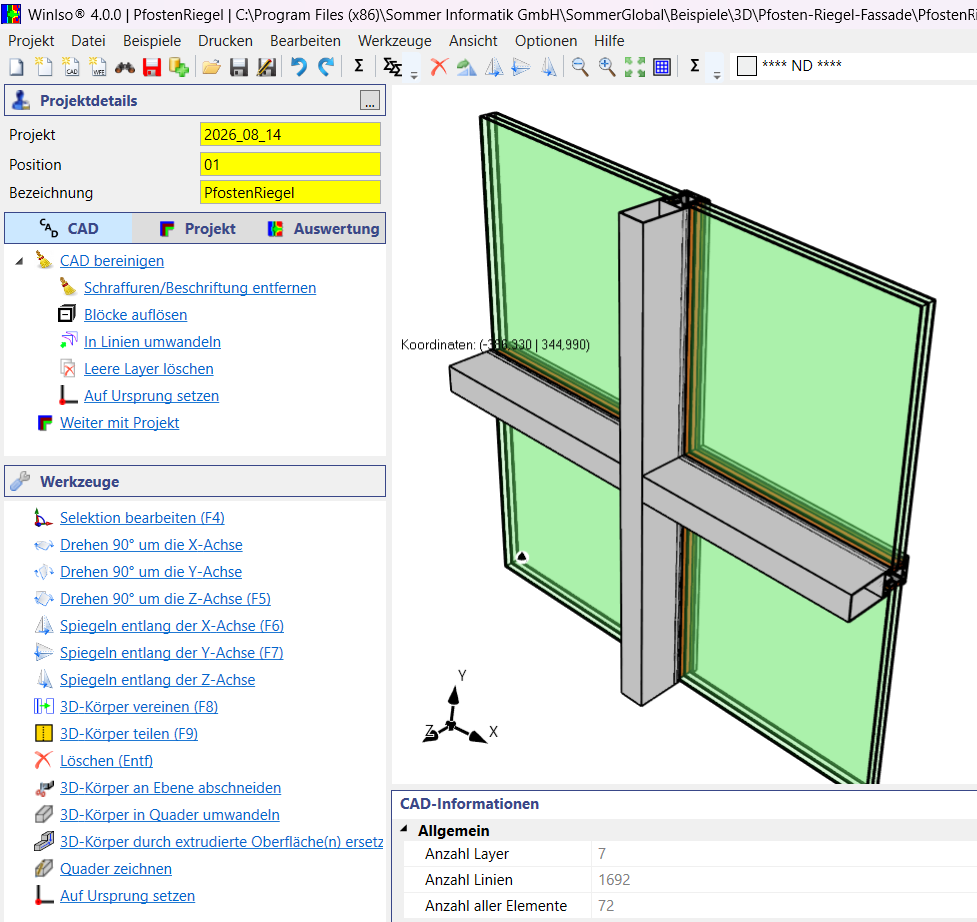The image size is (977, 922).
Task: Click the dark floppy disk save icon
Action: (x=239, y=67)
